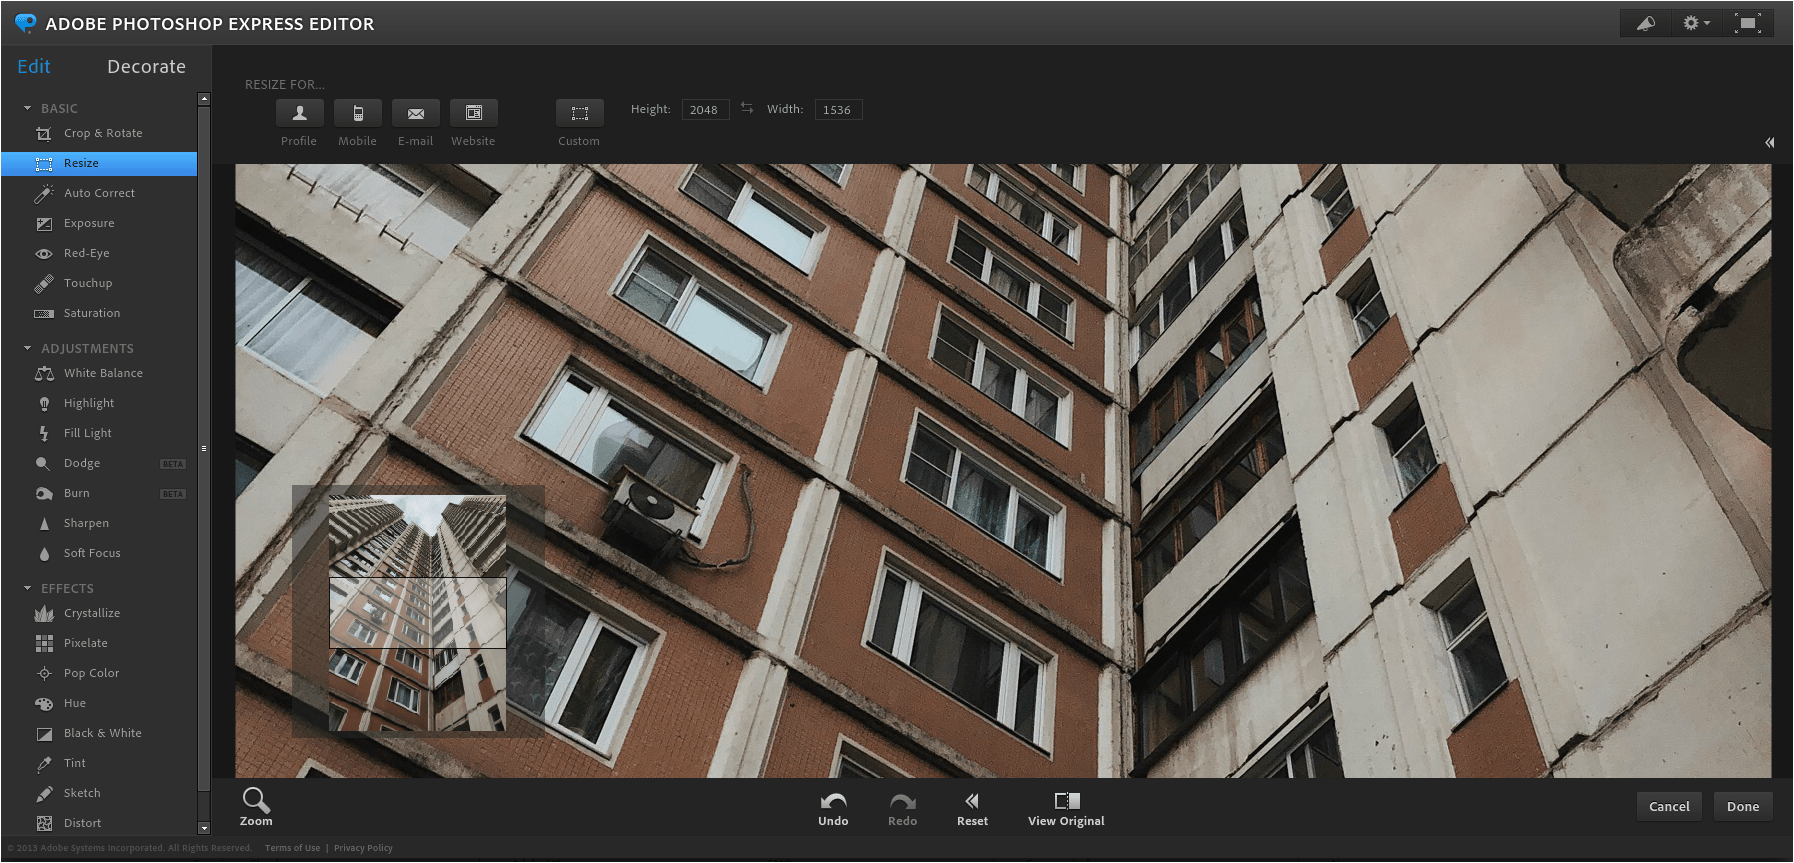This screenshot has width=1794, height=863.
Task: Reset all image changes
Action: (971, 808)
